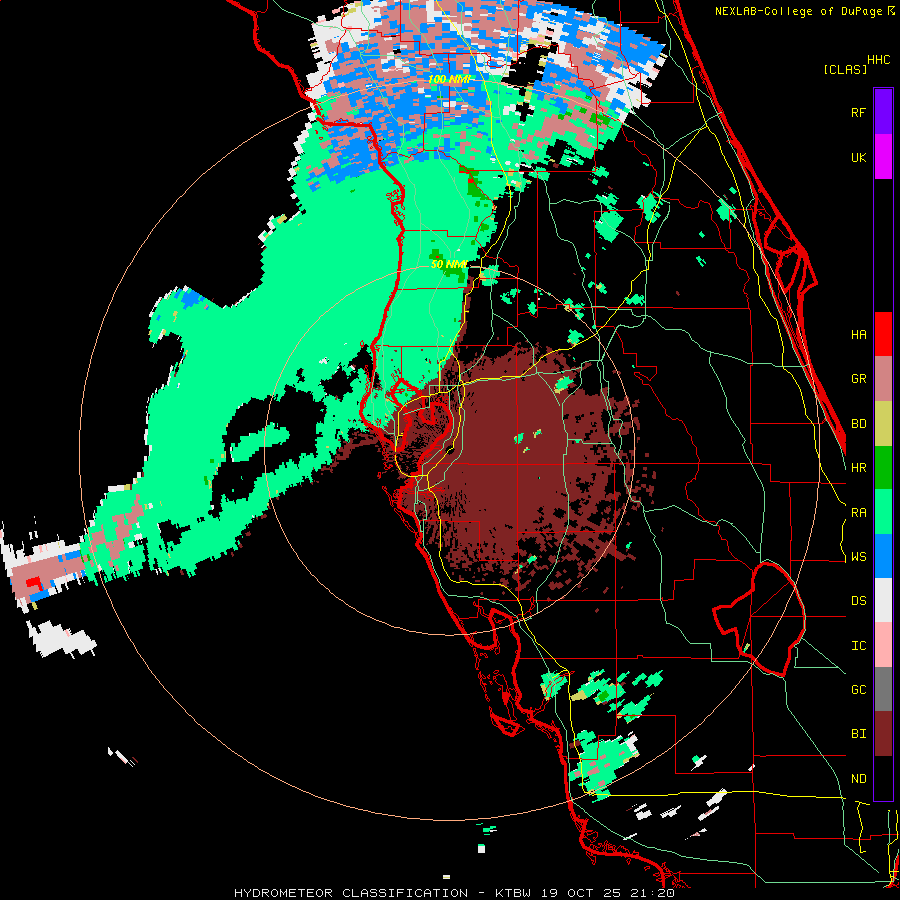Click the blue WS legend swatch
Viewport: 900px width, 900px height.
[883, 556]
